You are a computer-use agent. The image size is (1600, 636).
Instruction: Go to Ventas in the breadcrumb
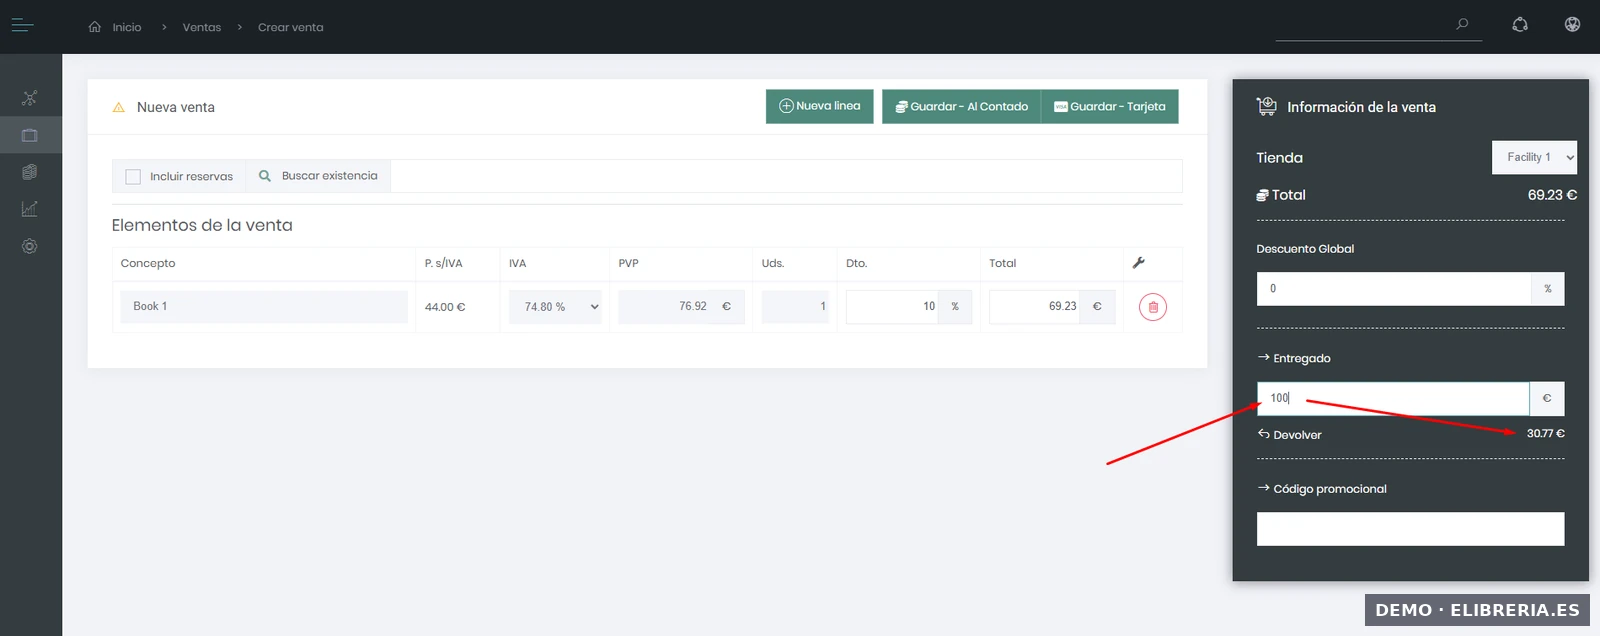point(201,27)
